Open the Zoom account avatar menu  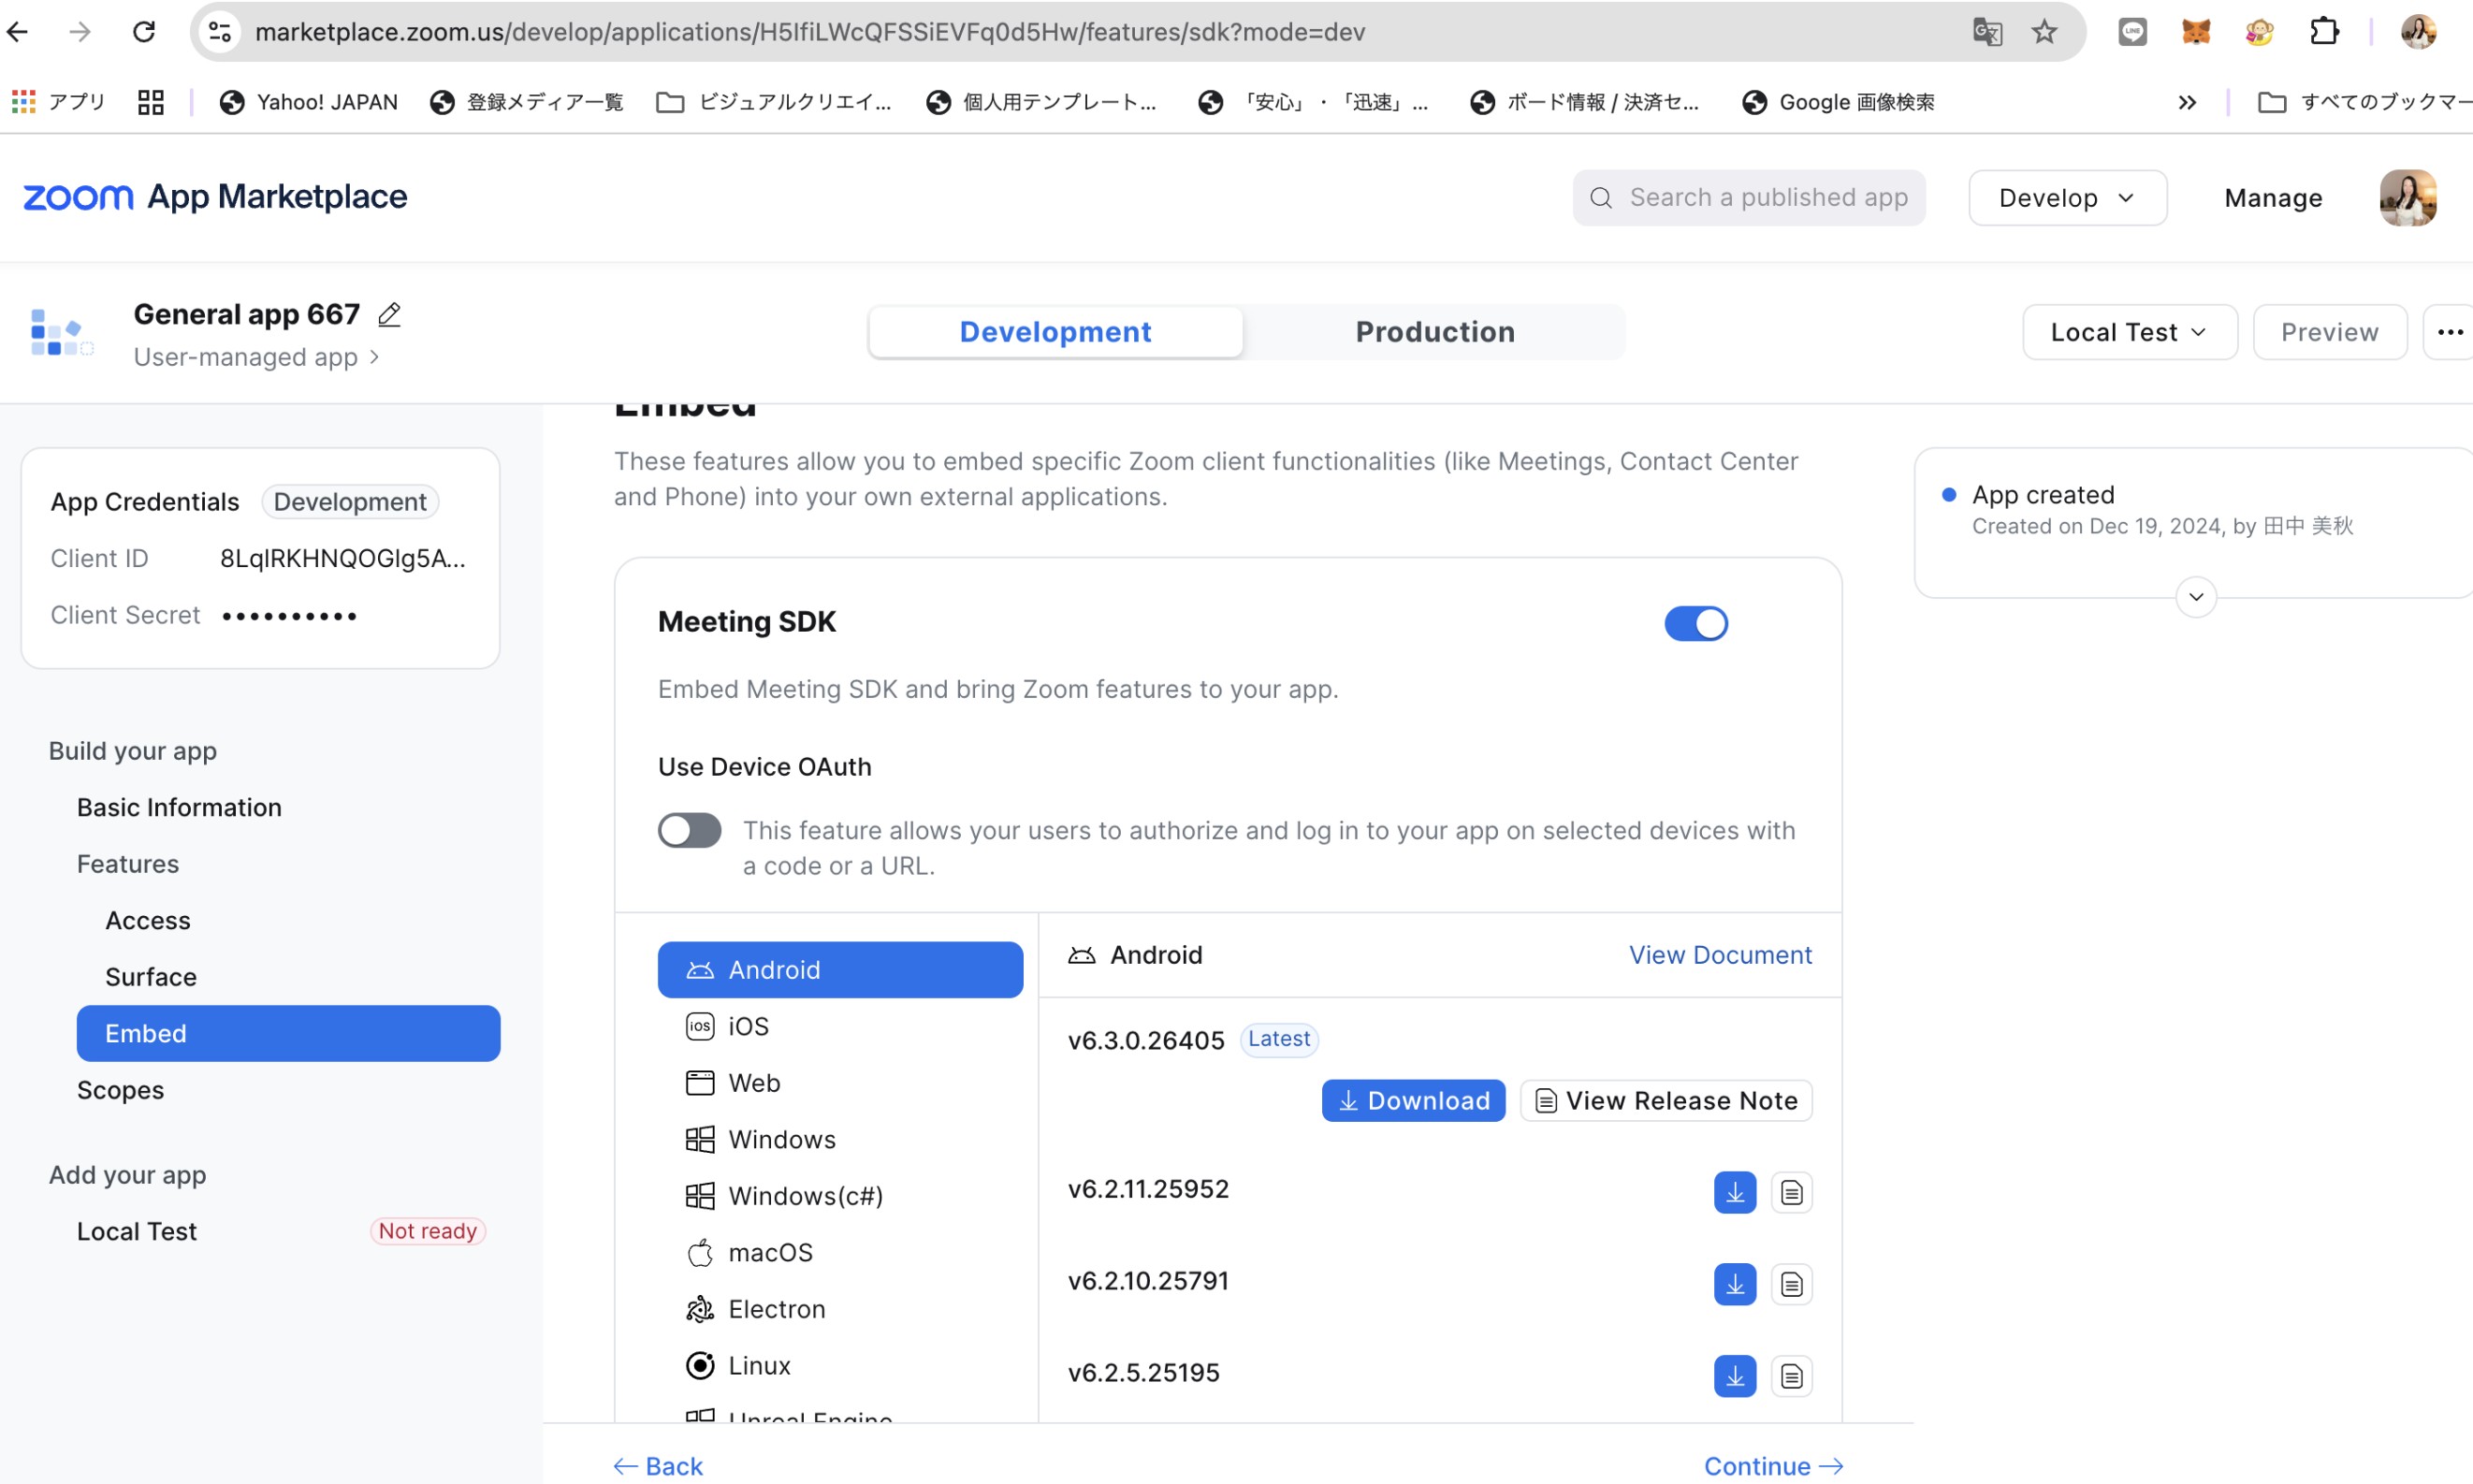[x=2407, y=197]
